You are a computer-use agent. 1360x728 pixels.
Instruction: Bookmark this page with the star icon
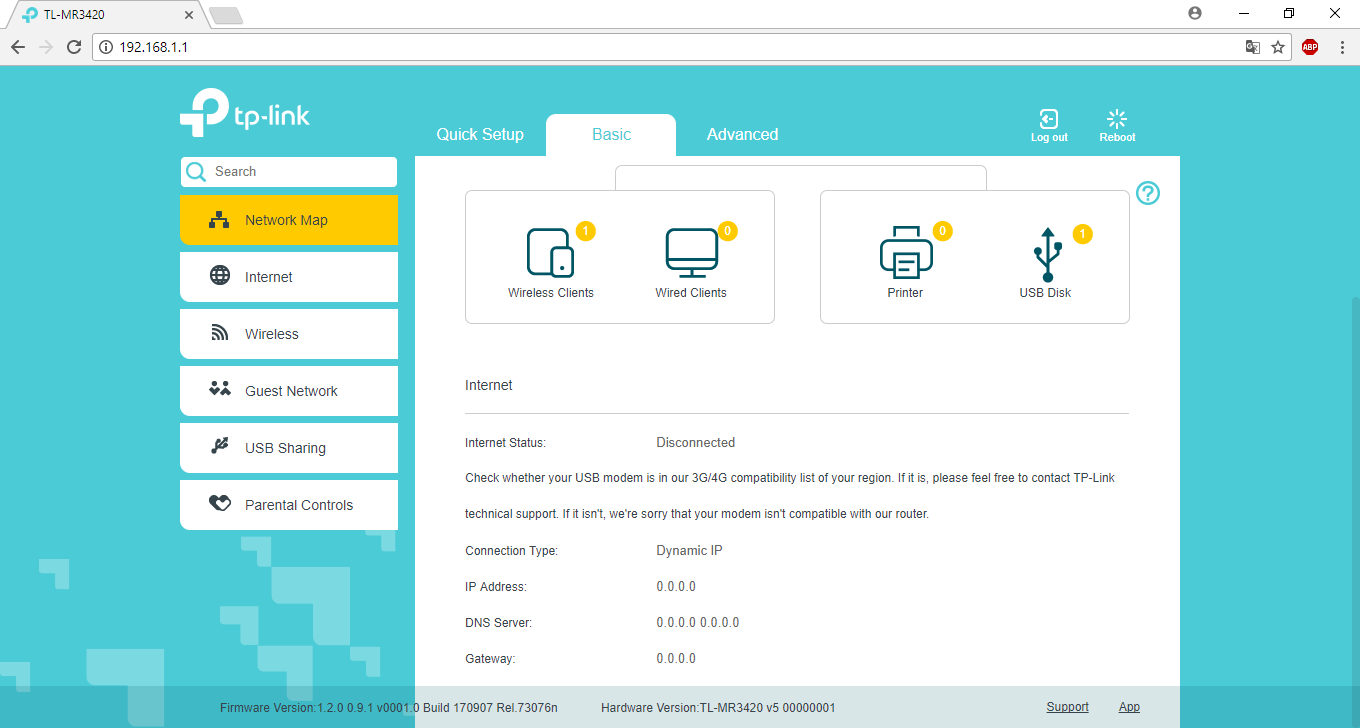click(x=1278, y=47)
